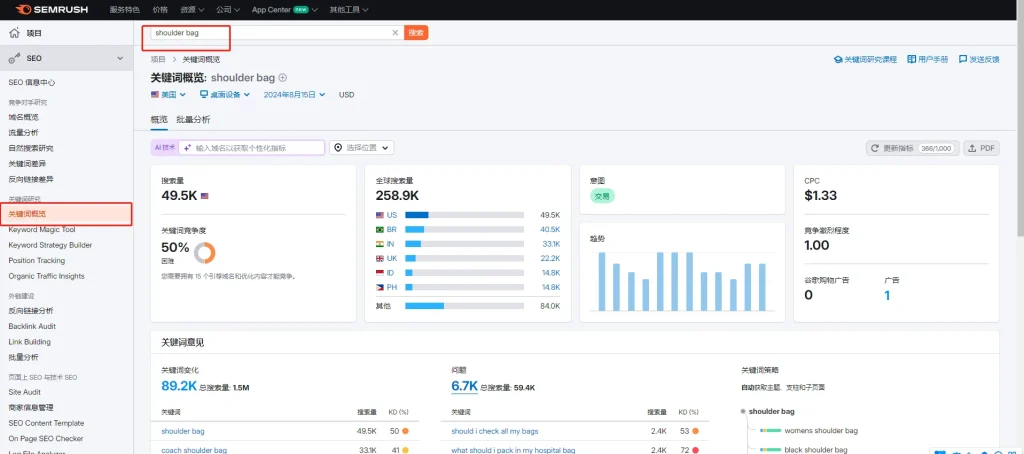
Task: Open 商家信息管理 in sidebar
Action: (x=31, y=408)
